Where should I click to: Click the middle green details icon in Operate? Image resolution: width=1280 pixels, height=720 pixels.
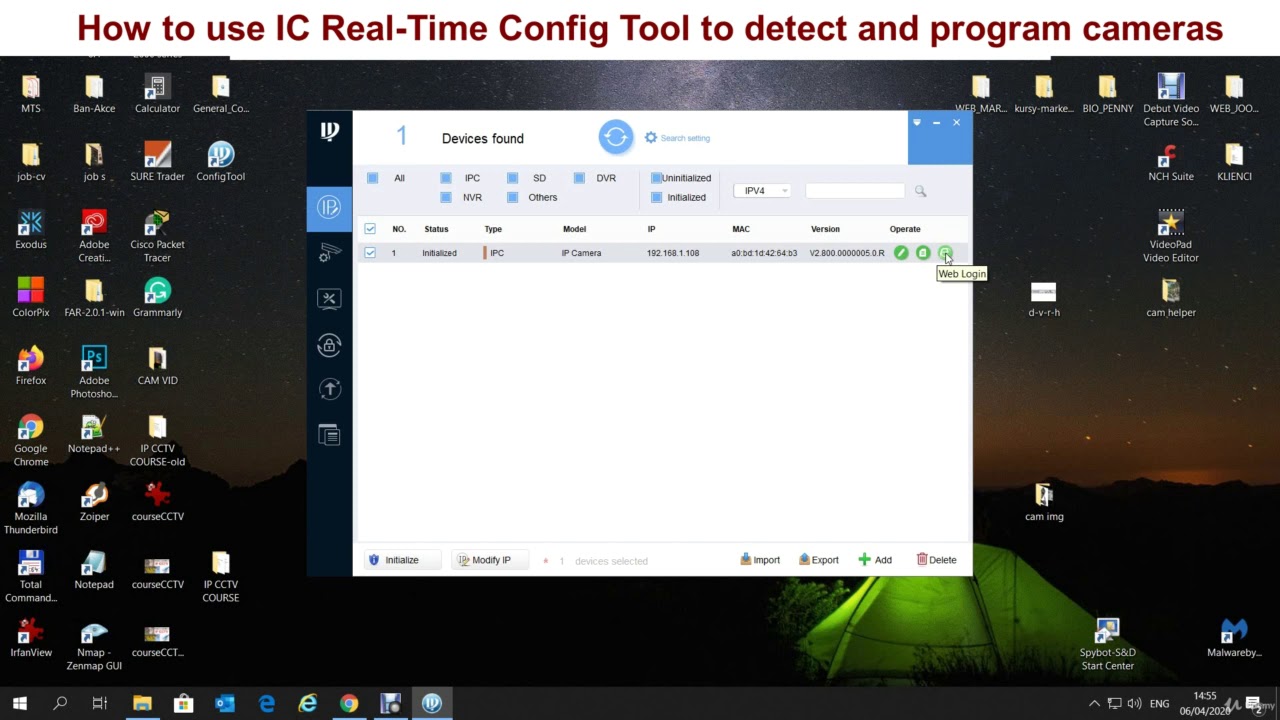pyautogui.click(x=923, y=253)
